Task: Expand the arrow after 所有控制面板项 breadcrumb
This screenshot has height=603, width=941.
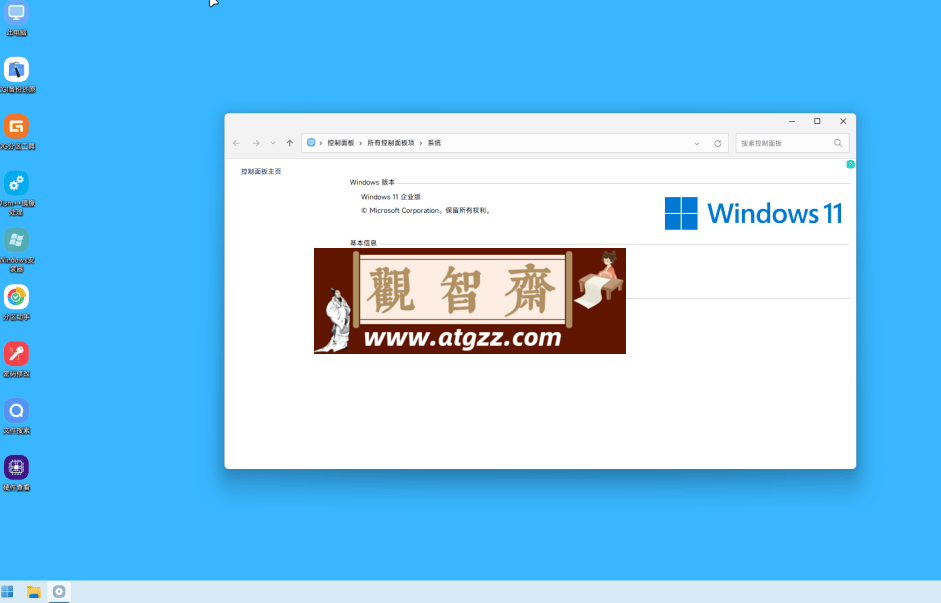Action: 421,143
